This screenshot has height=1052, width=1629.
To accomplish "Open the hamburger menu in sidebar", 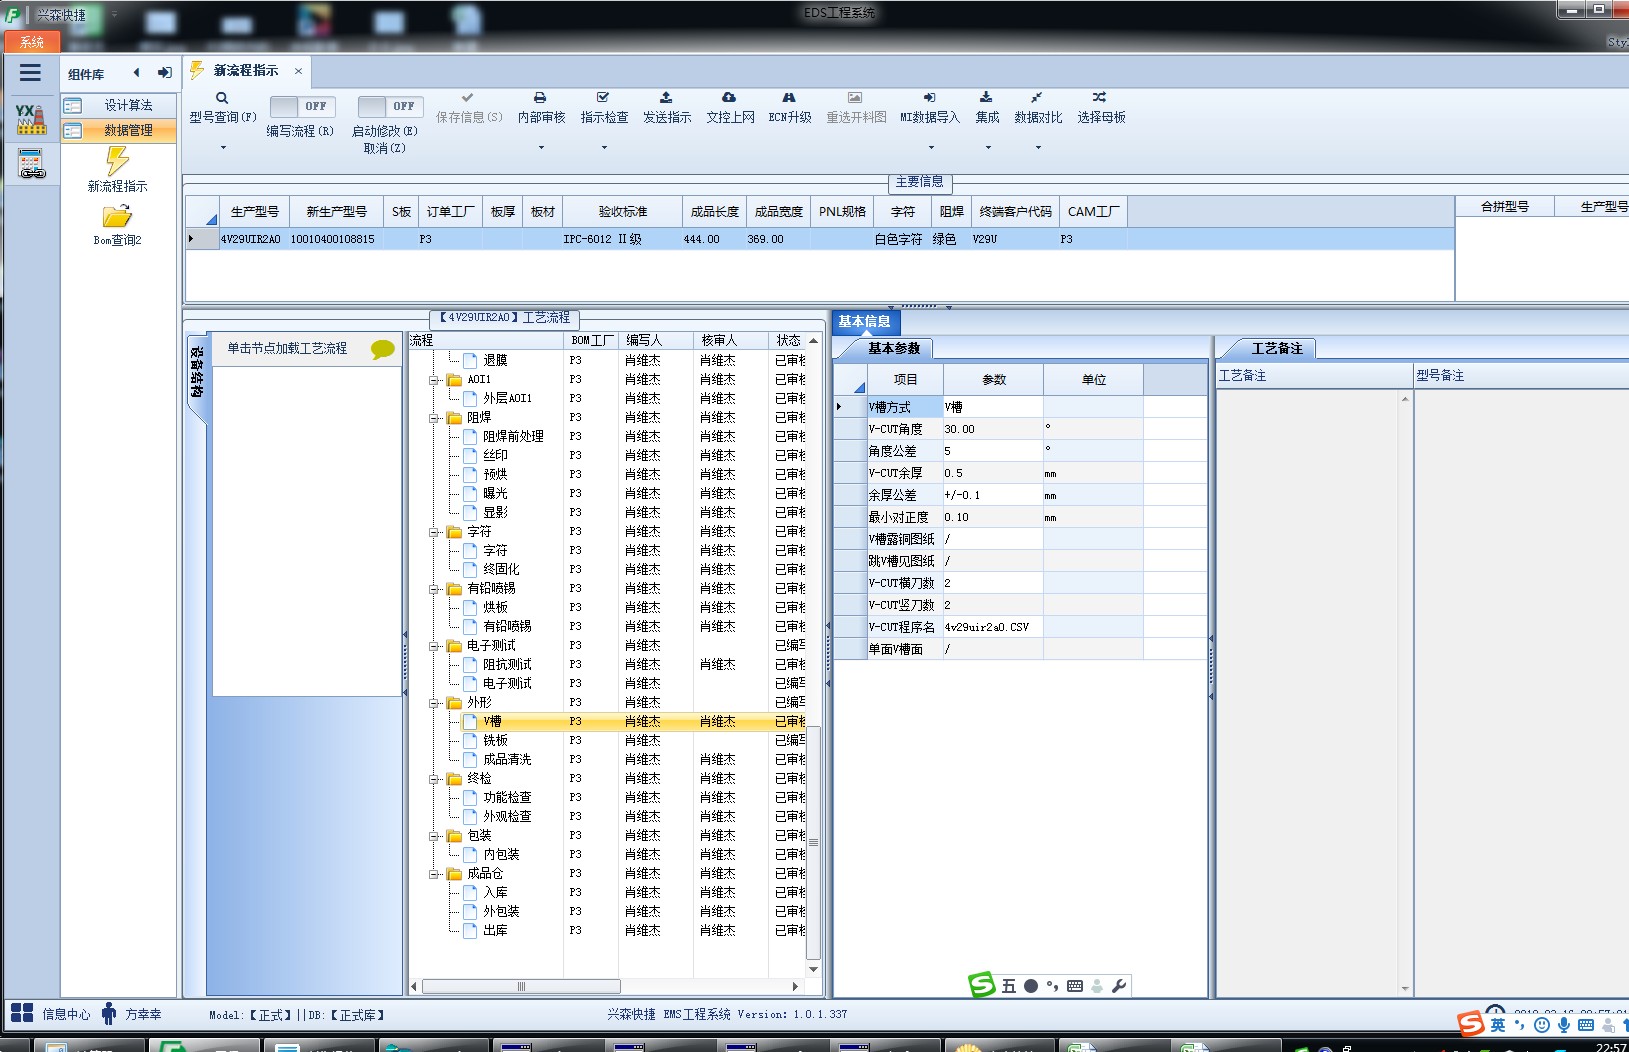I will [30, 72].
